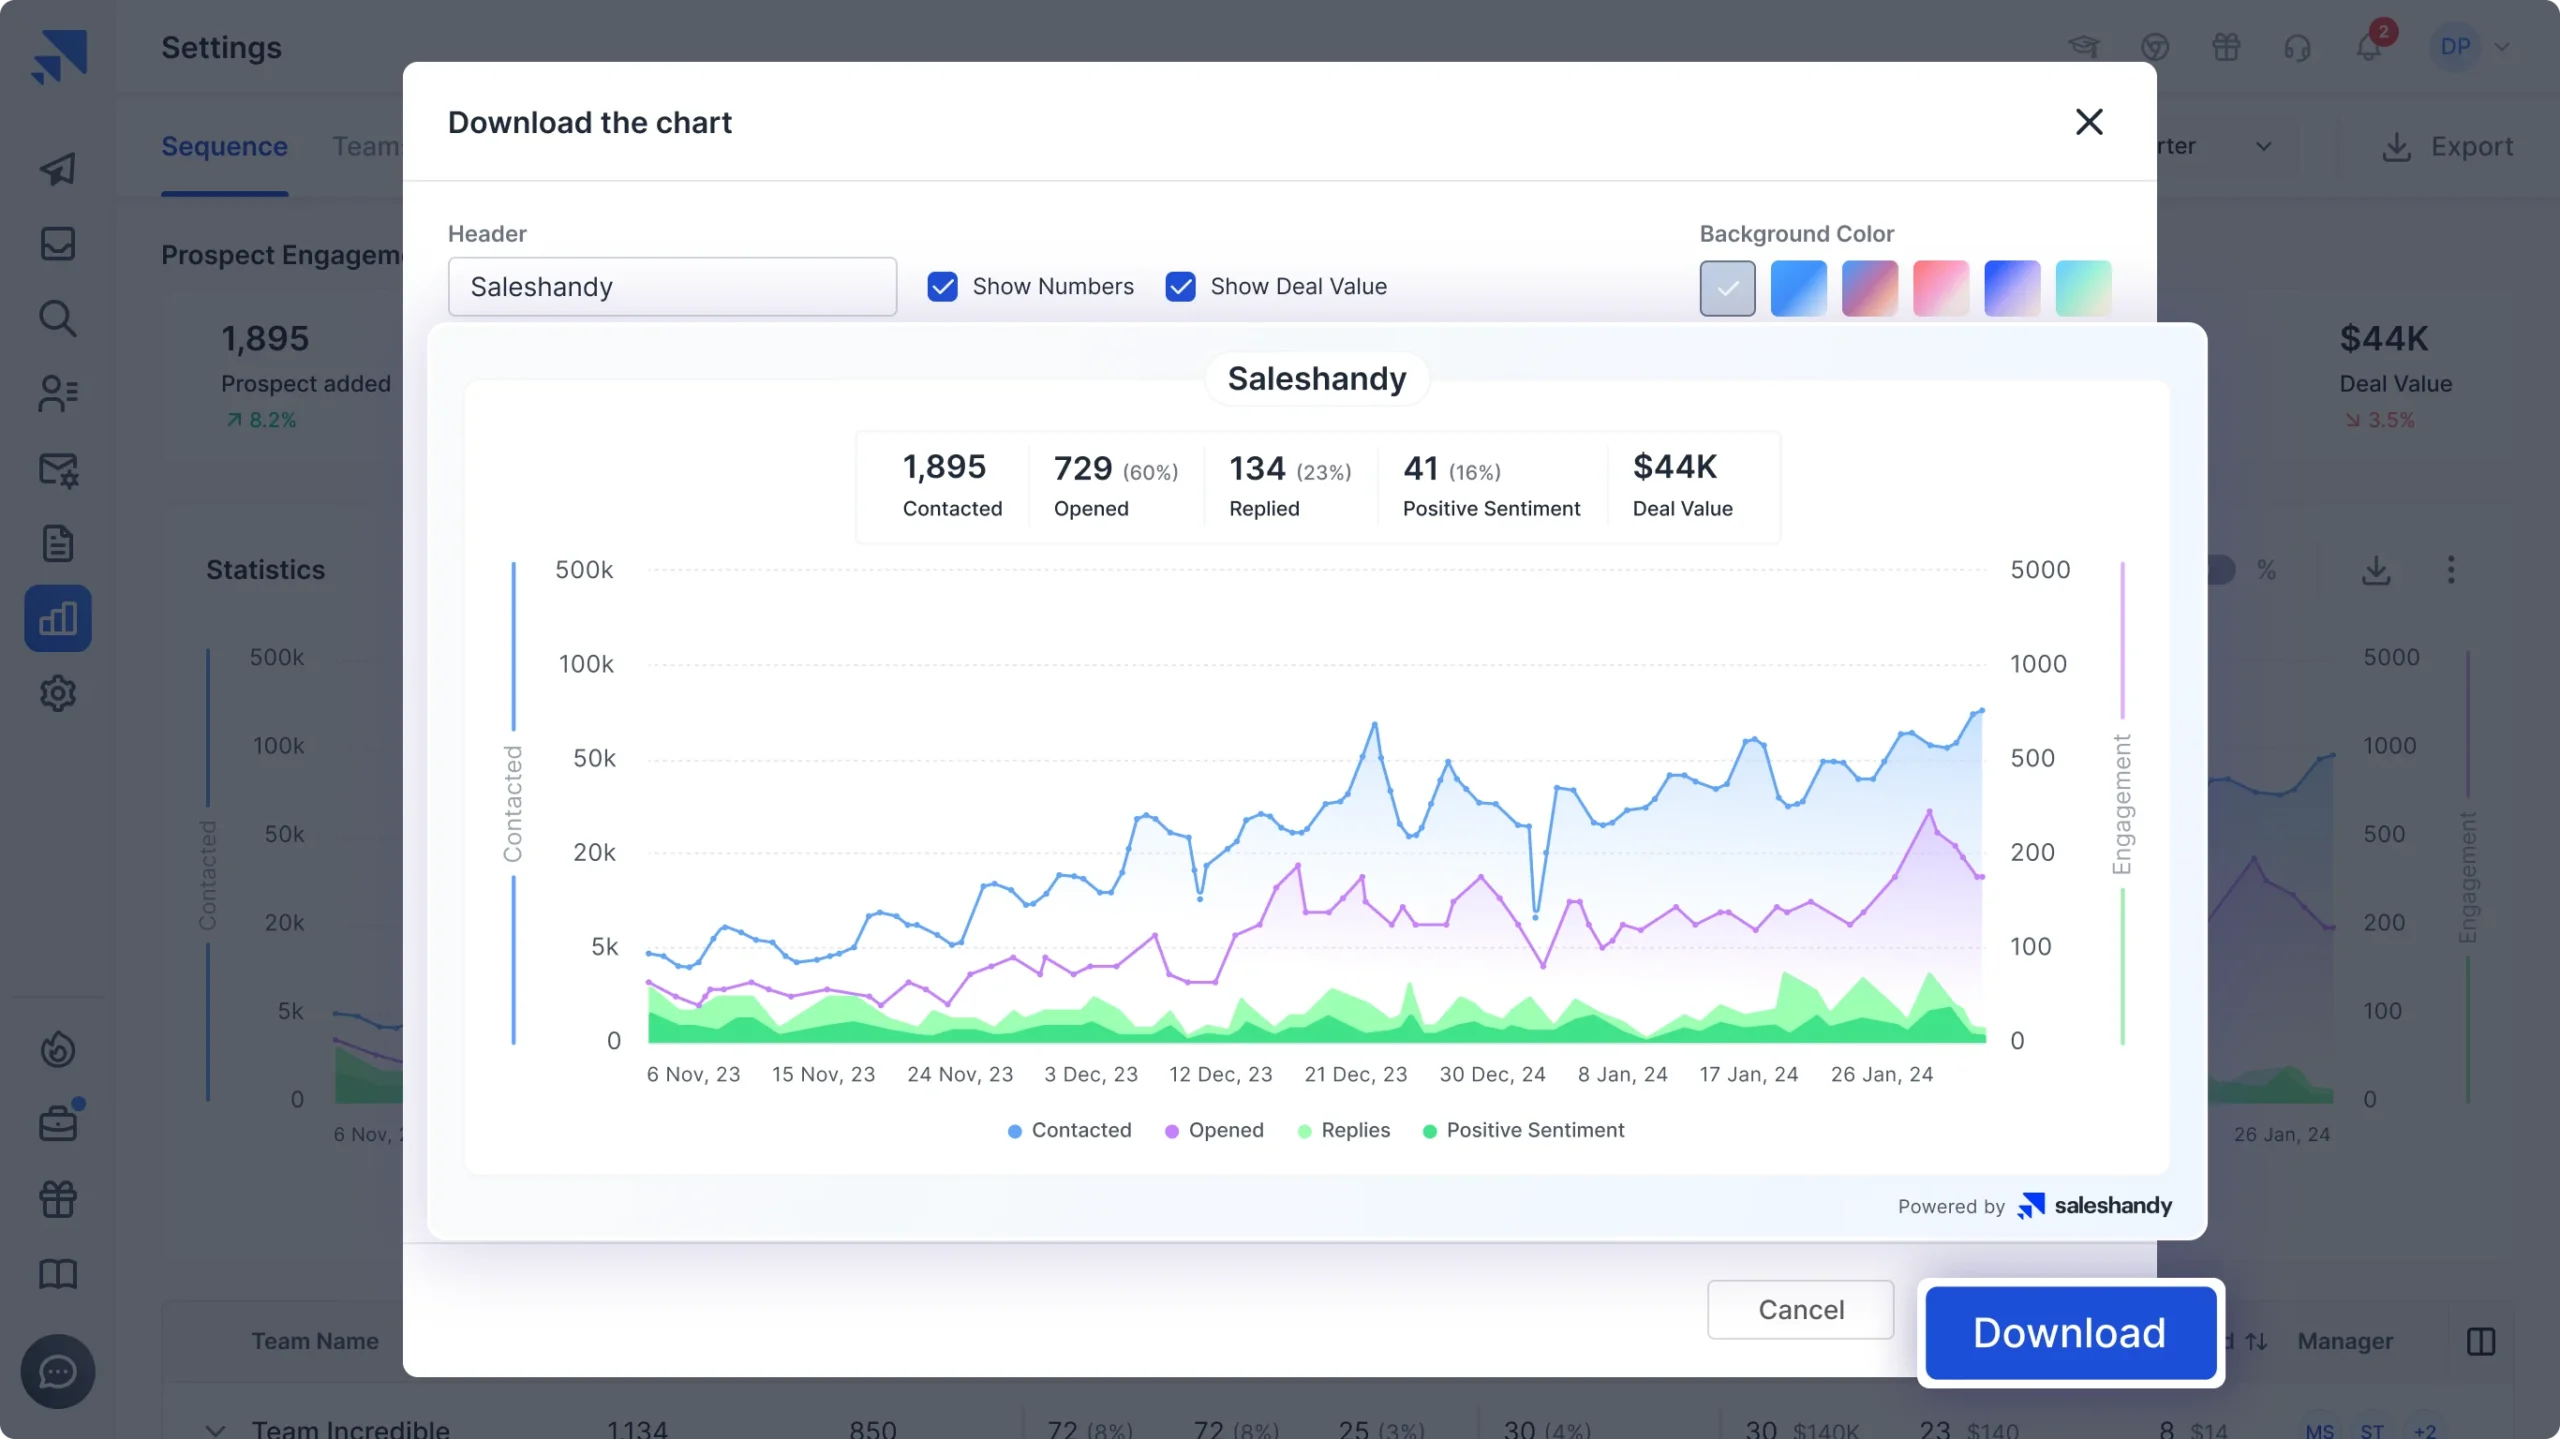Image resolution: width=2560 pixels, height=1439 pixels.
Task: Click the Cancel button
Action: [1801, 1309]
